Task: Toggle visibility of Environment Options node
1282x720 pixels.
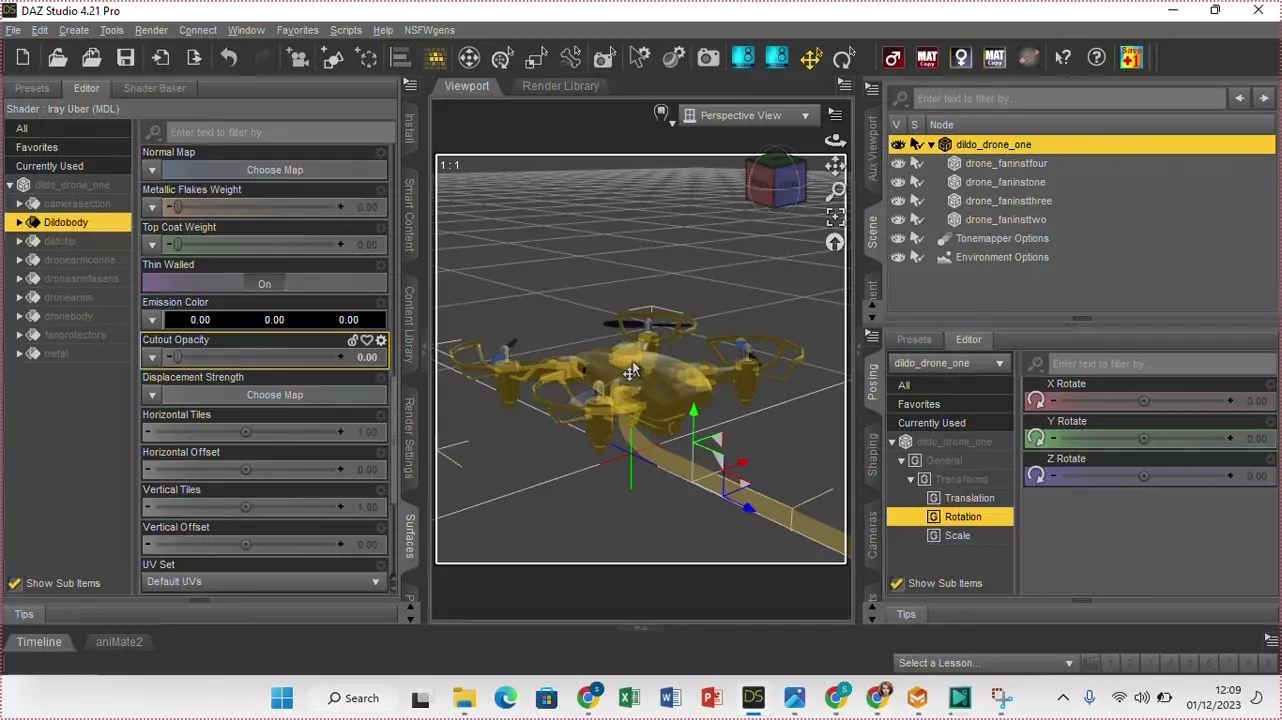Action: pyautogui.click(x=898, y=257)
